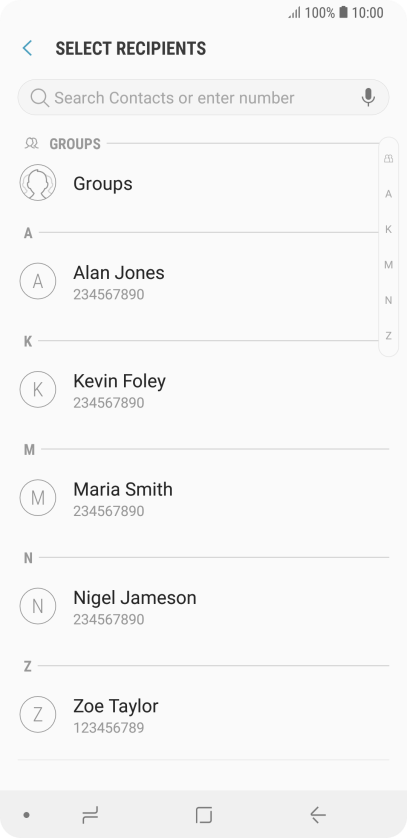Jump to letter M in the index bar
The image size is (407, 838).
[x=388, y=265]
